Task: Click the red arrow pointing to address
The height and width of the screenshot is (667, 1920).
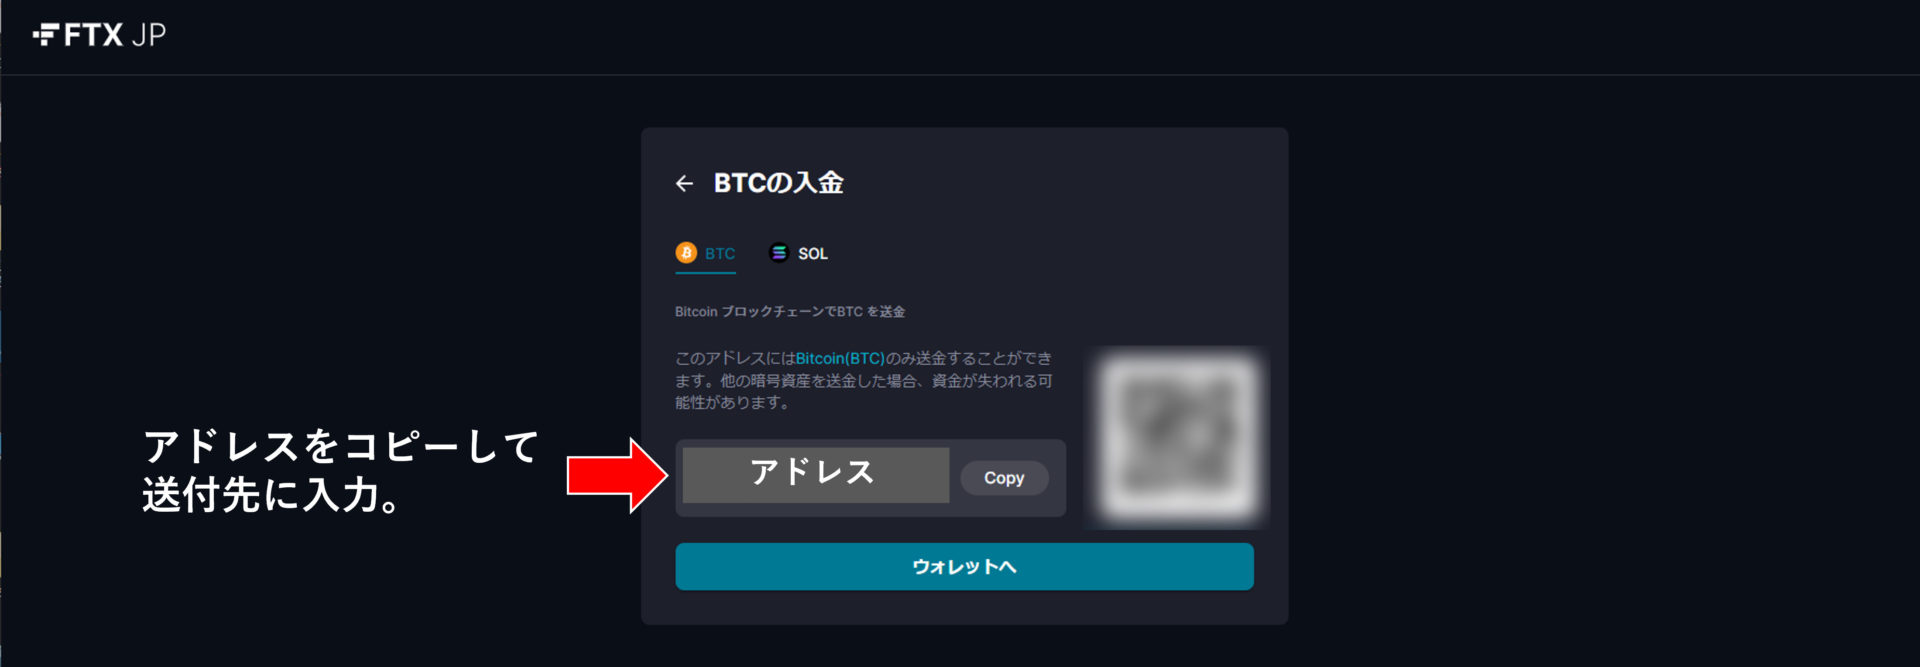Action: [617, 475]
